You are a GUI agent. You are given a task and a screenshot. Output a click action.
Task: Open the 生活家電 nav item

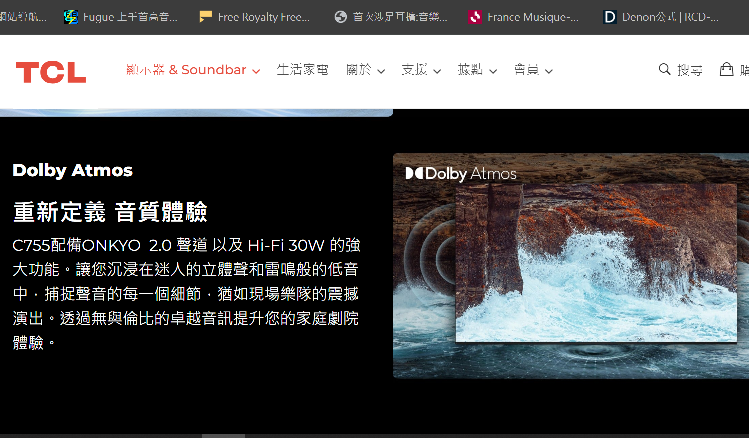[302, 70]
